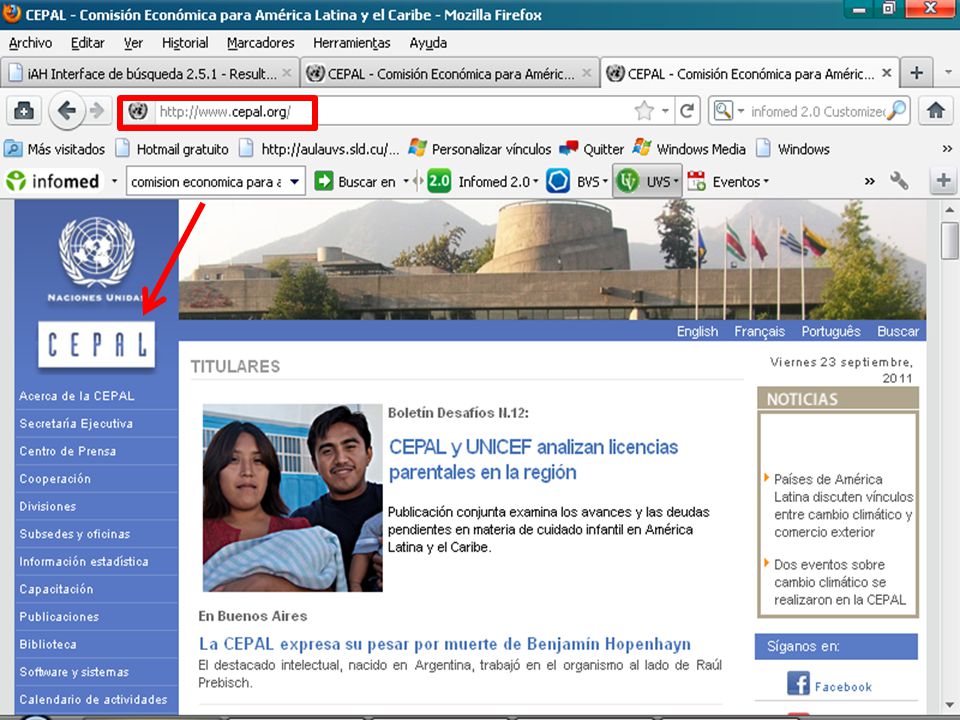Open the Historial menu
This screenshot has width=960, height=720.
(185, 43)
